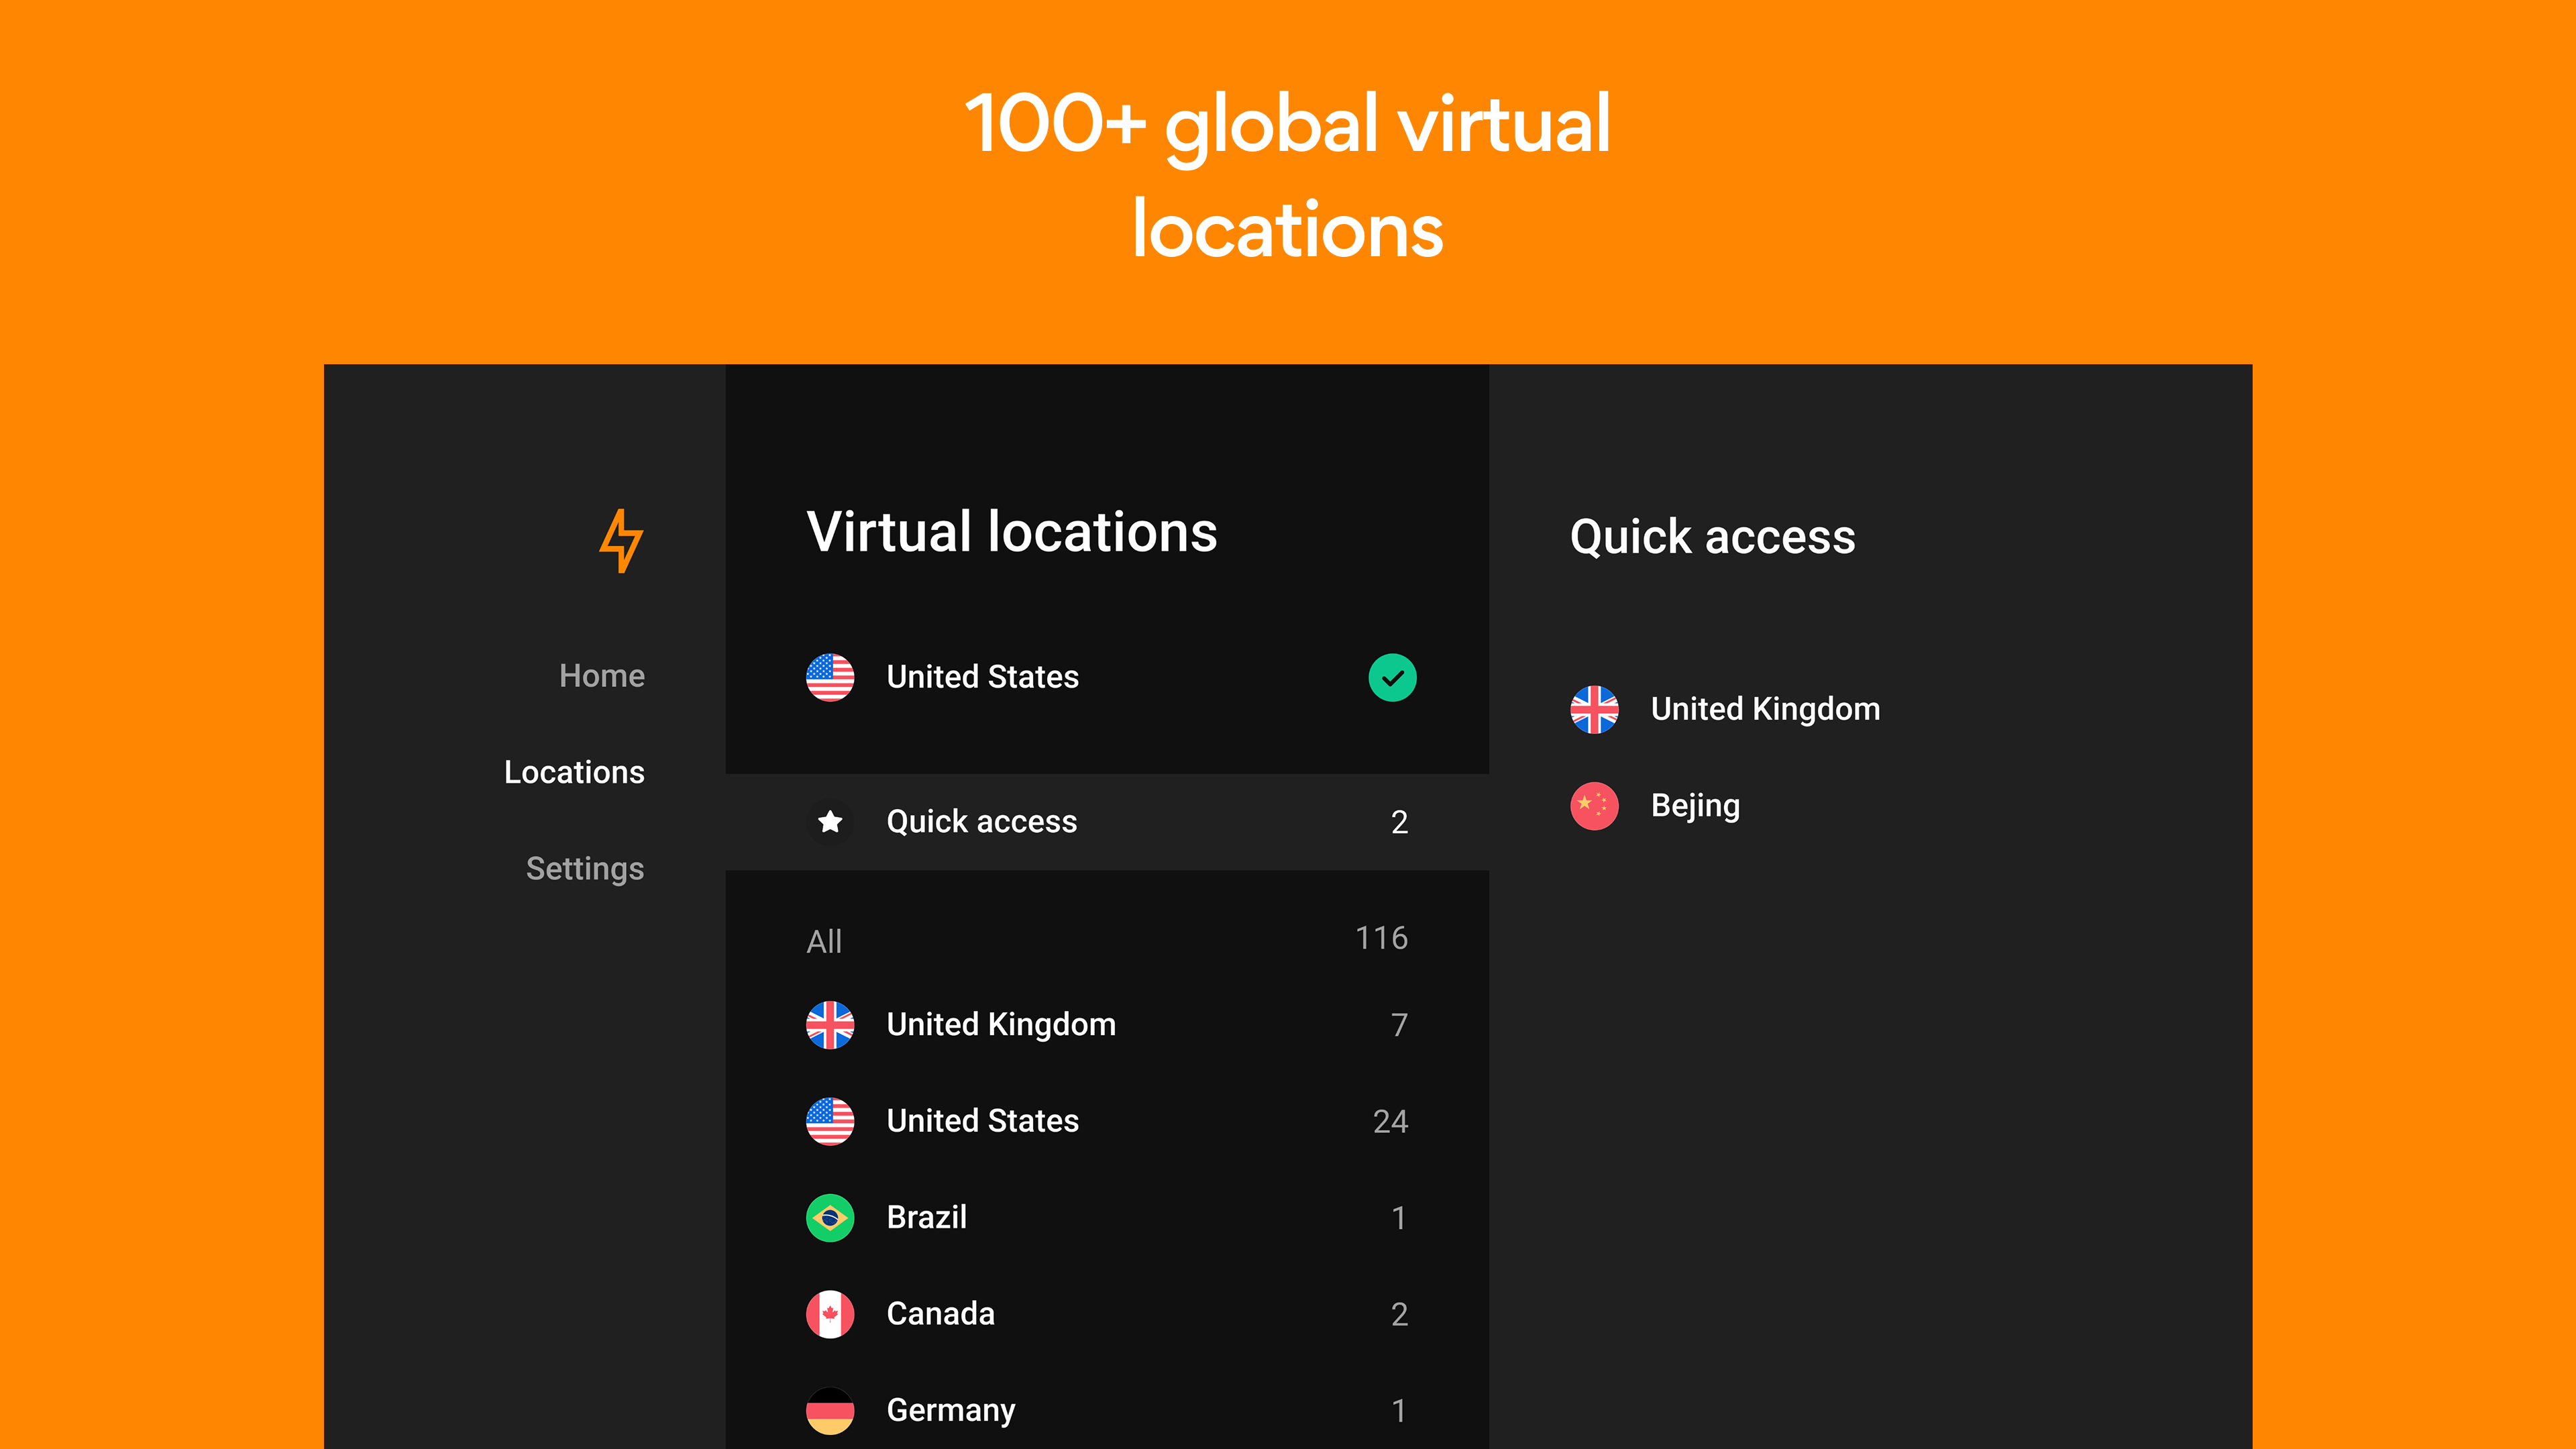Image resolution: width=2576 pixels, height=1449 pixels.
Task: Select Canada location
Action: click(1107, 1314)
